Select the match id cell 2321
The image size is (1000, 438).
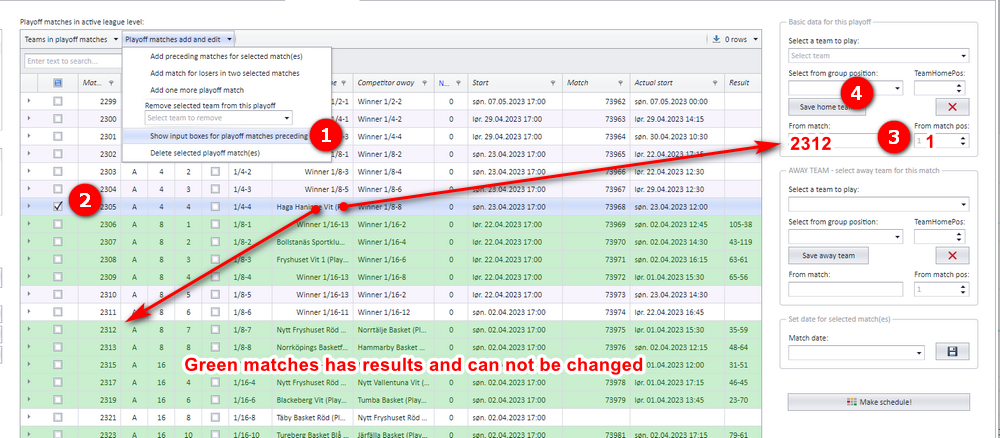coord(99,418)
